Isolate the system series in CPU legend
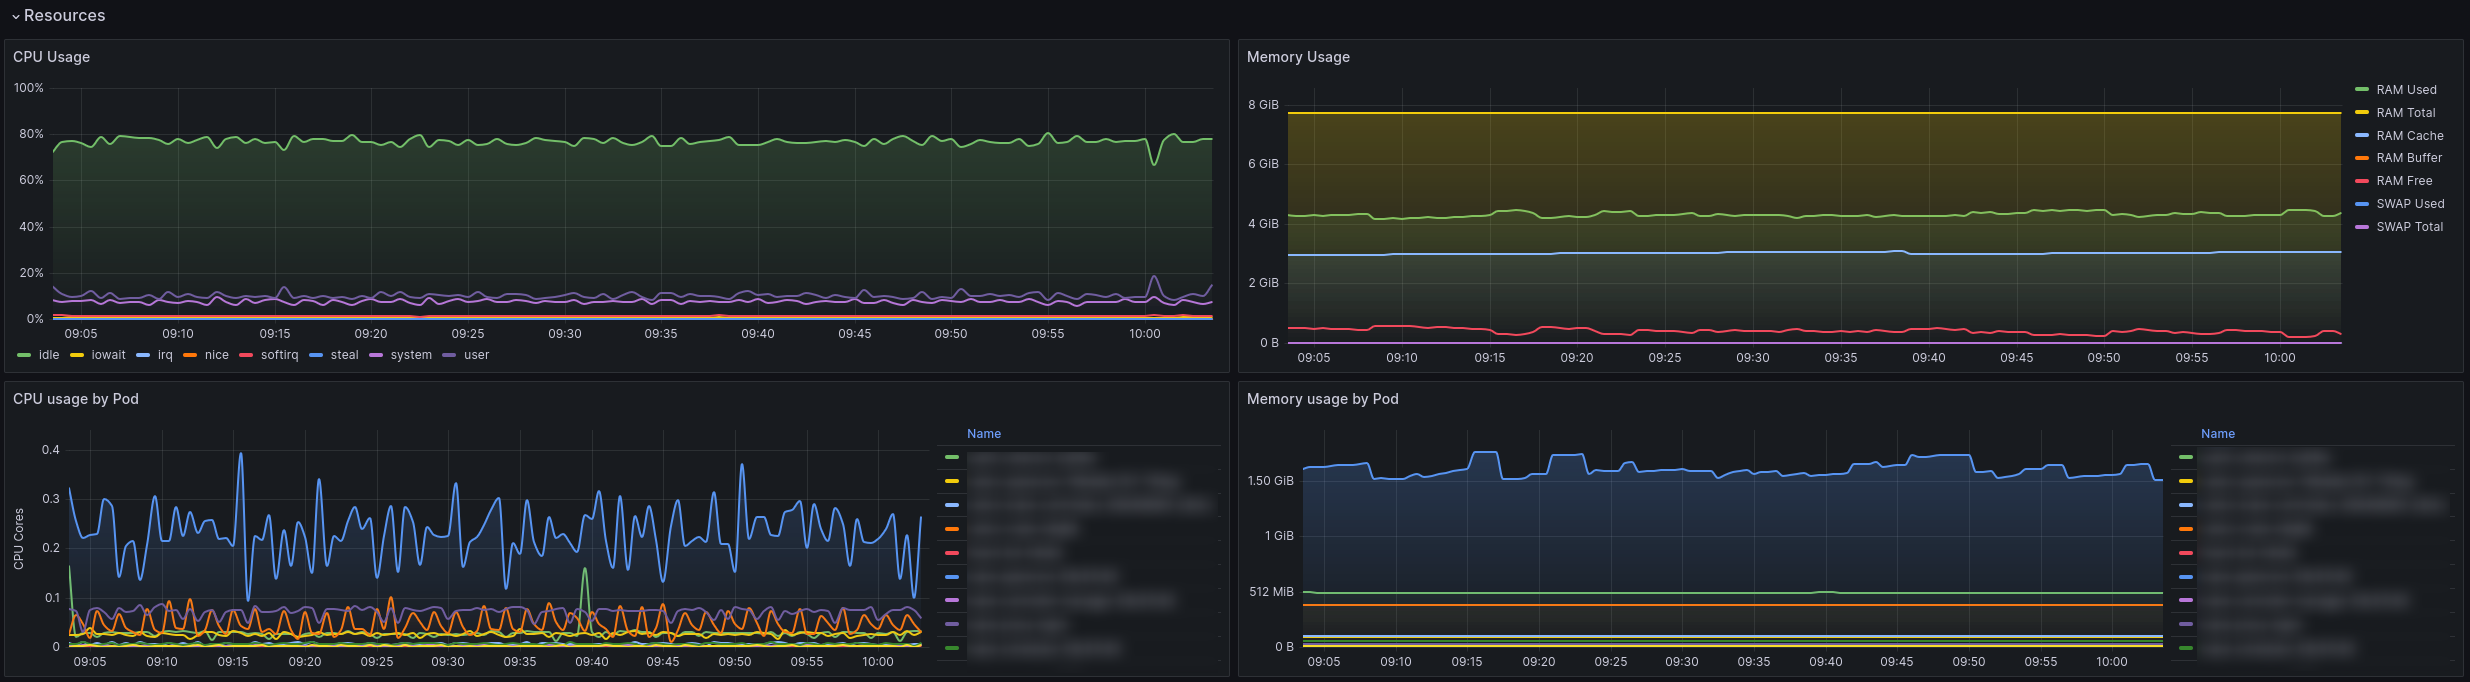Image resolution: width=2470 pixels, height=682 pixels. click(x=411, y=355)
